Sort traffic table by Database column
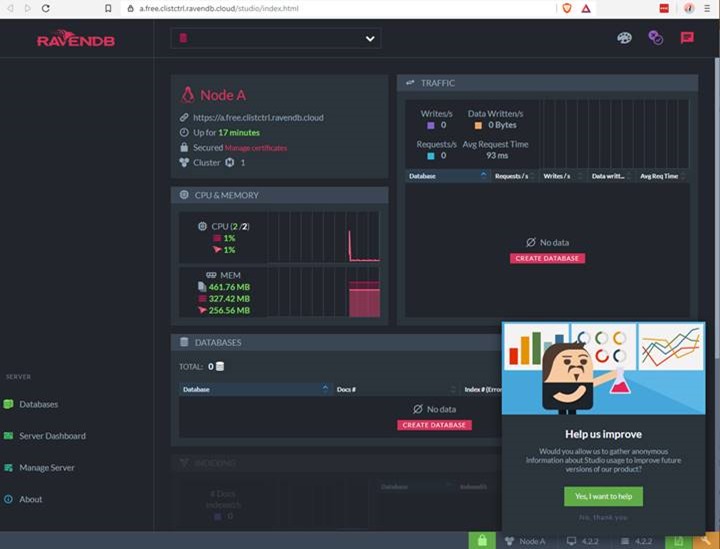 [448, 176]
